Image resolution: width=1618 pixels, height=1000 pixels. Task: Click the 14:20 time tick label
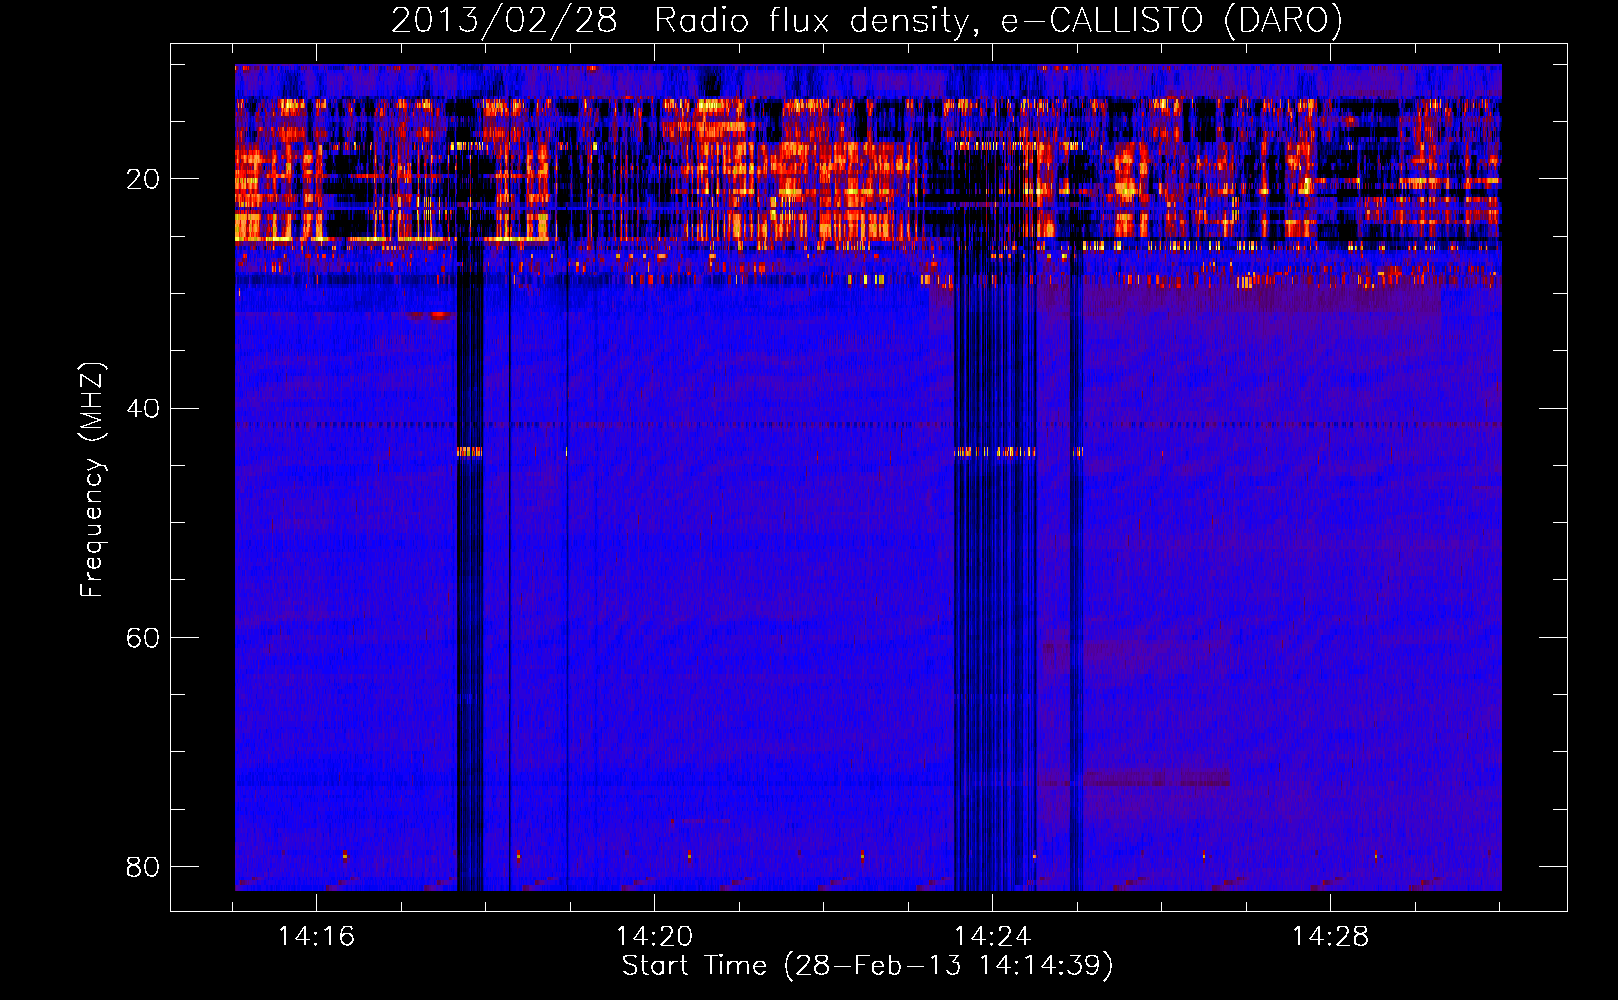(x=654, y=936)
